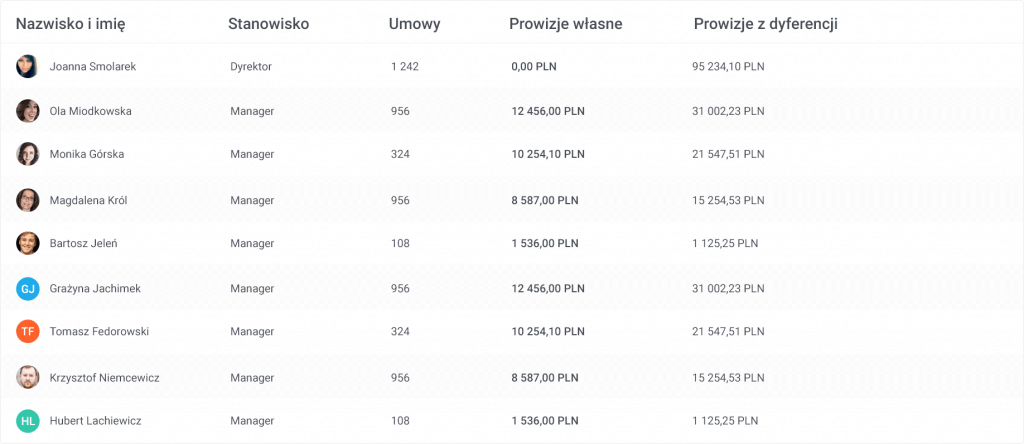
Task: Select Hubert Lachiewicz name in list
Action: [95, 421]
